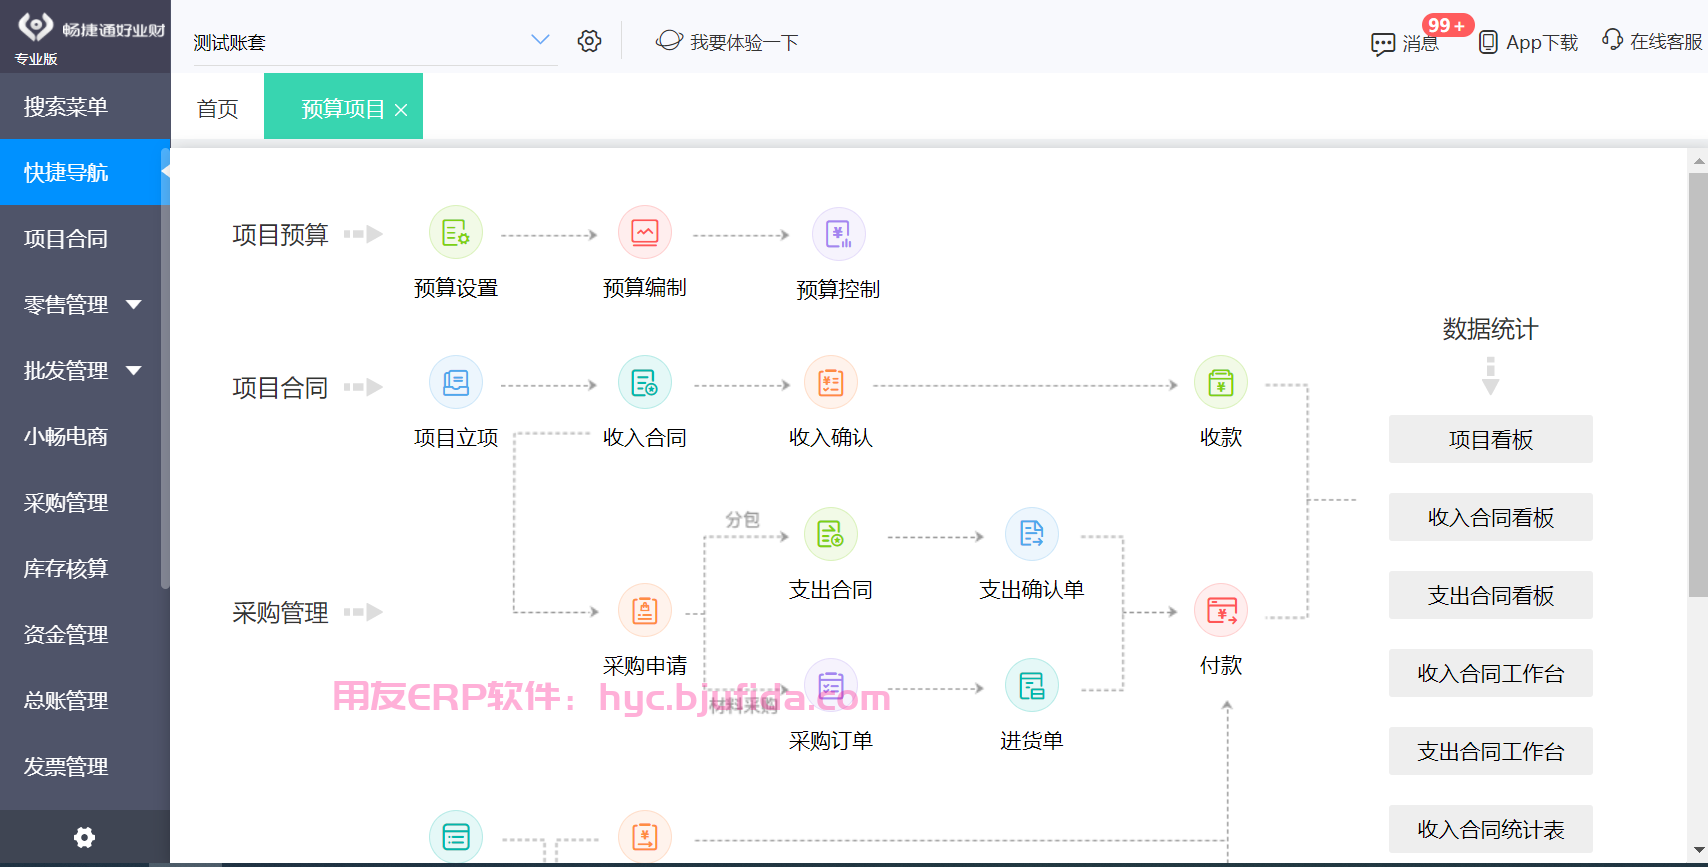This screenshot has width=1708, height=867.
Task: Click the 数据统计 heading
Action: [x=1490, y=328]
